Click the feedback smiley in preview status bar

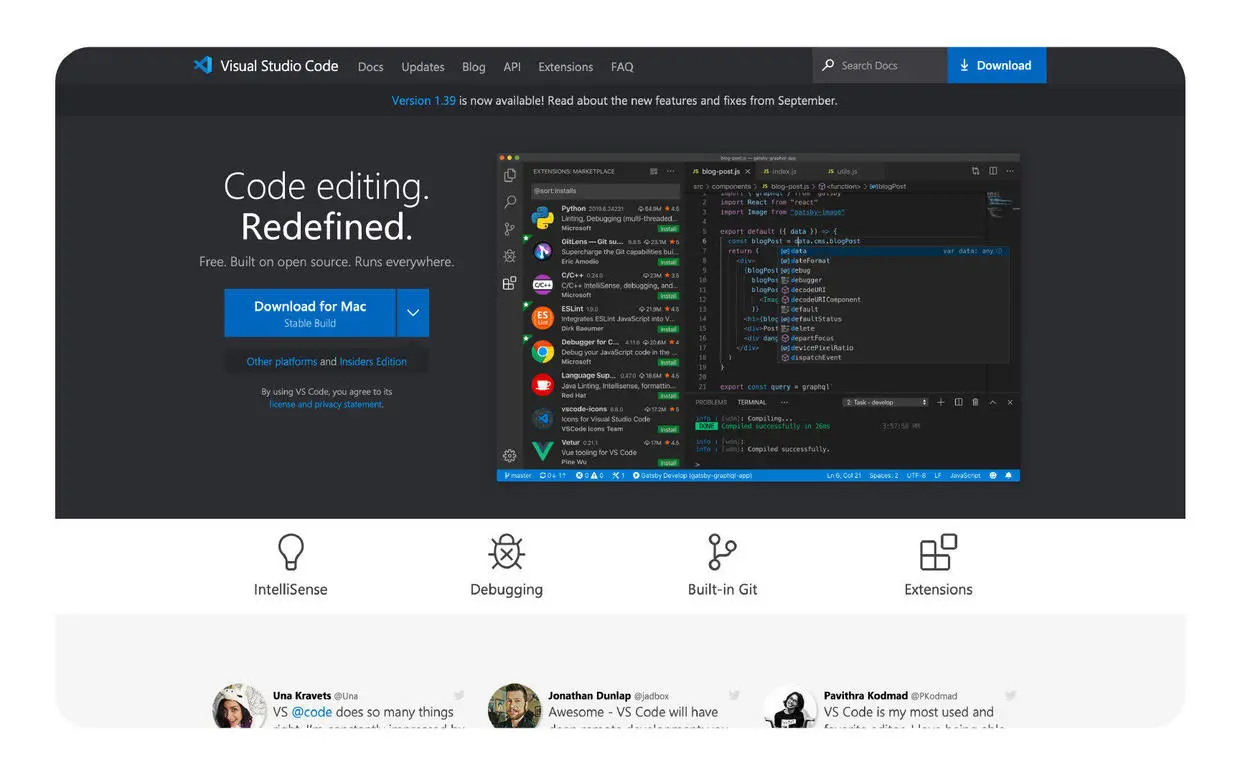pos(992,475)
